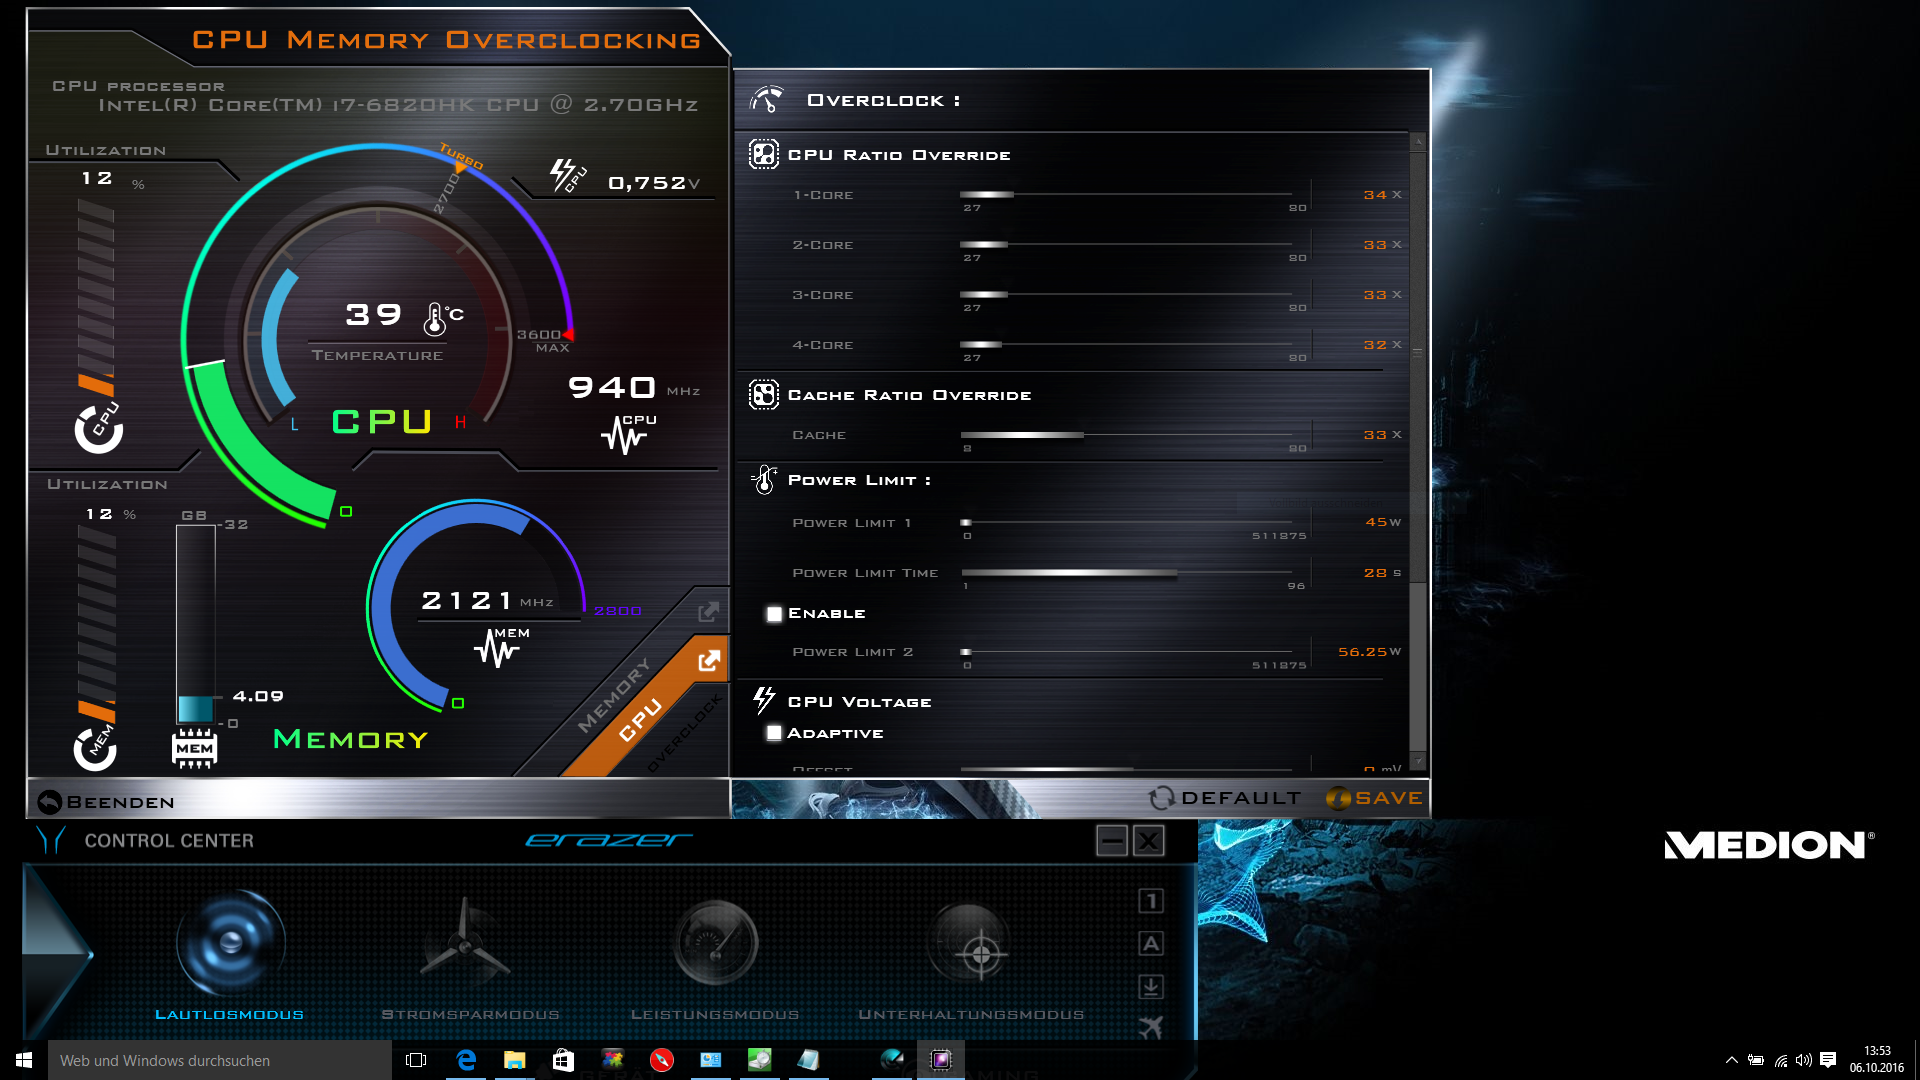Screen dimensions: 1920x1080
Task: Open the grey Memory pop-out arrow
Action: [x=708, y=611]
